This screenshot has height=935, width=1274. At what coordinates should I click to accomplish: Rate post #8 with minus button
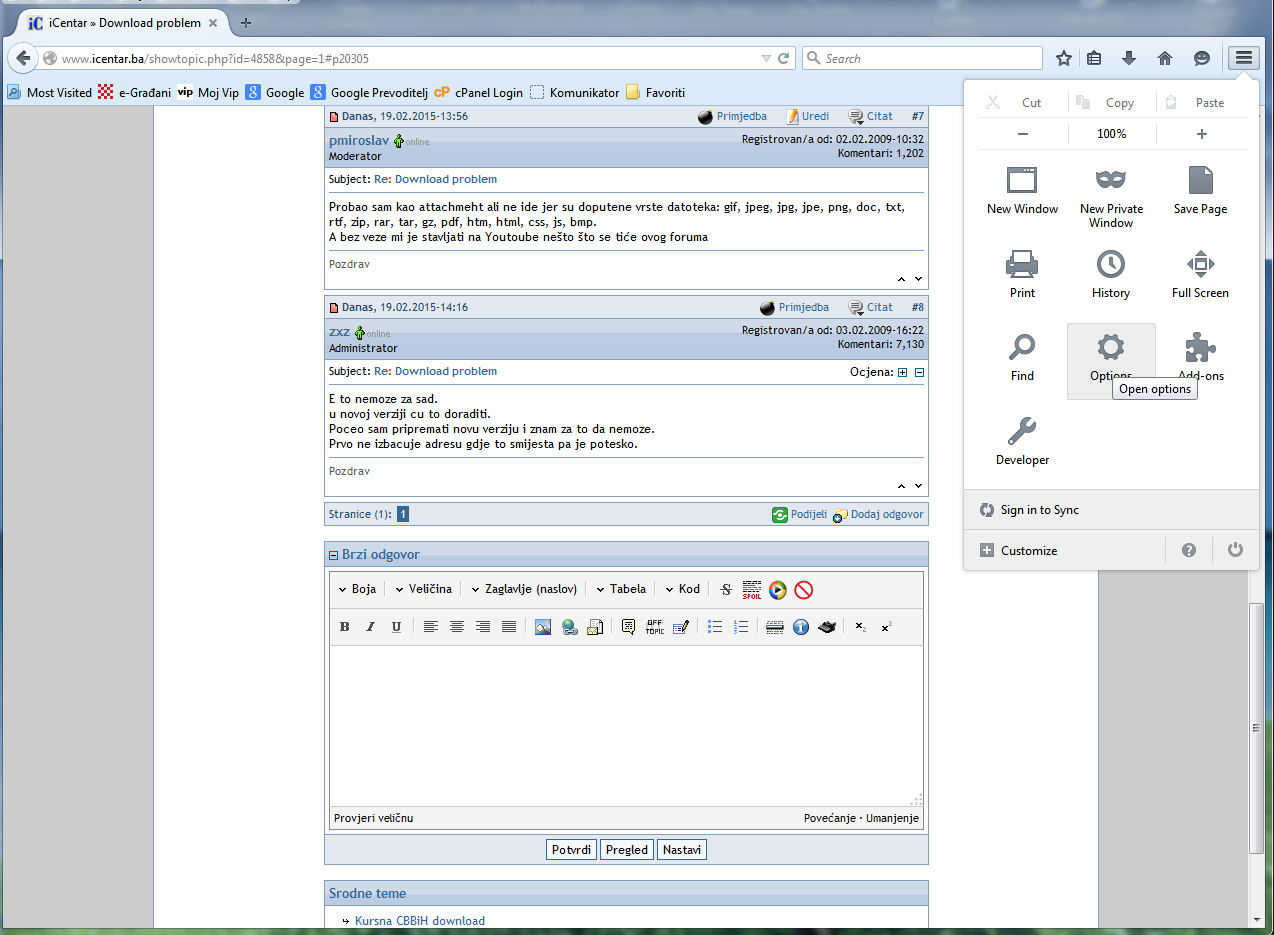point(919,372)
